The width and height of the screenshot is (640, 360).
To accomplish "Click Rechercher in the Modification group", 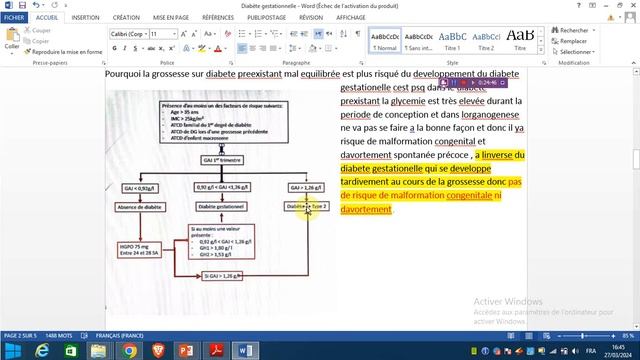I will coord(570,30).
